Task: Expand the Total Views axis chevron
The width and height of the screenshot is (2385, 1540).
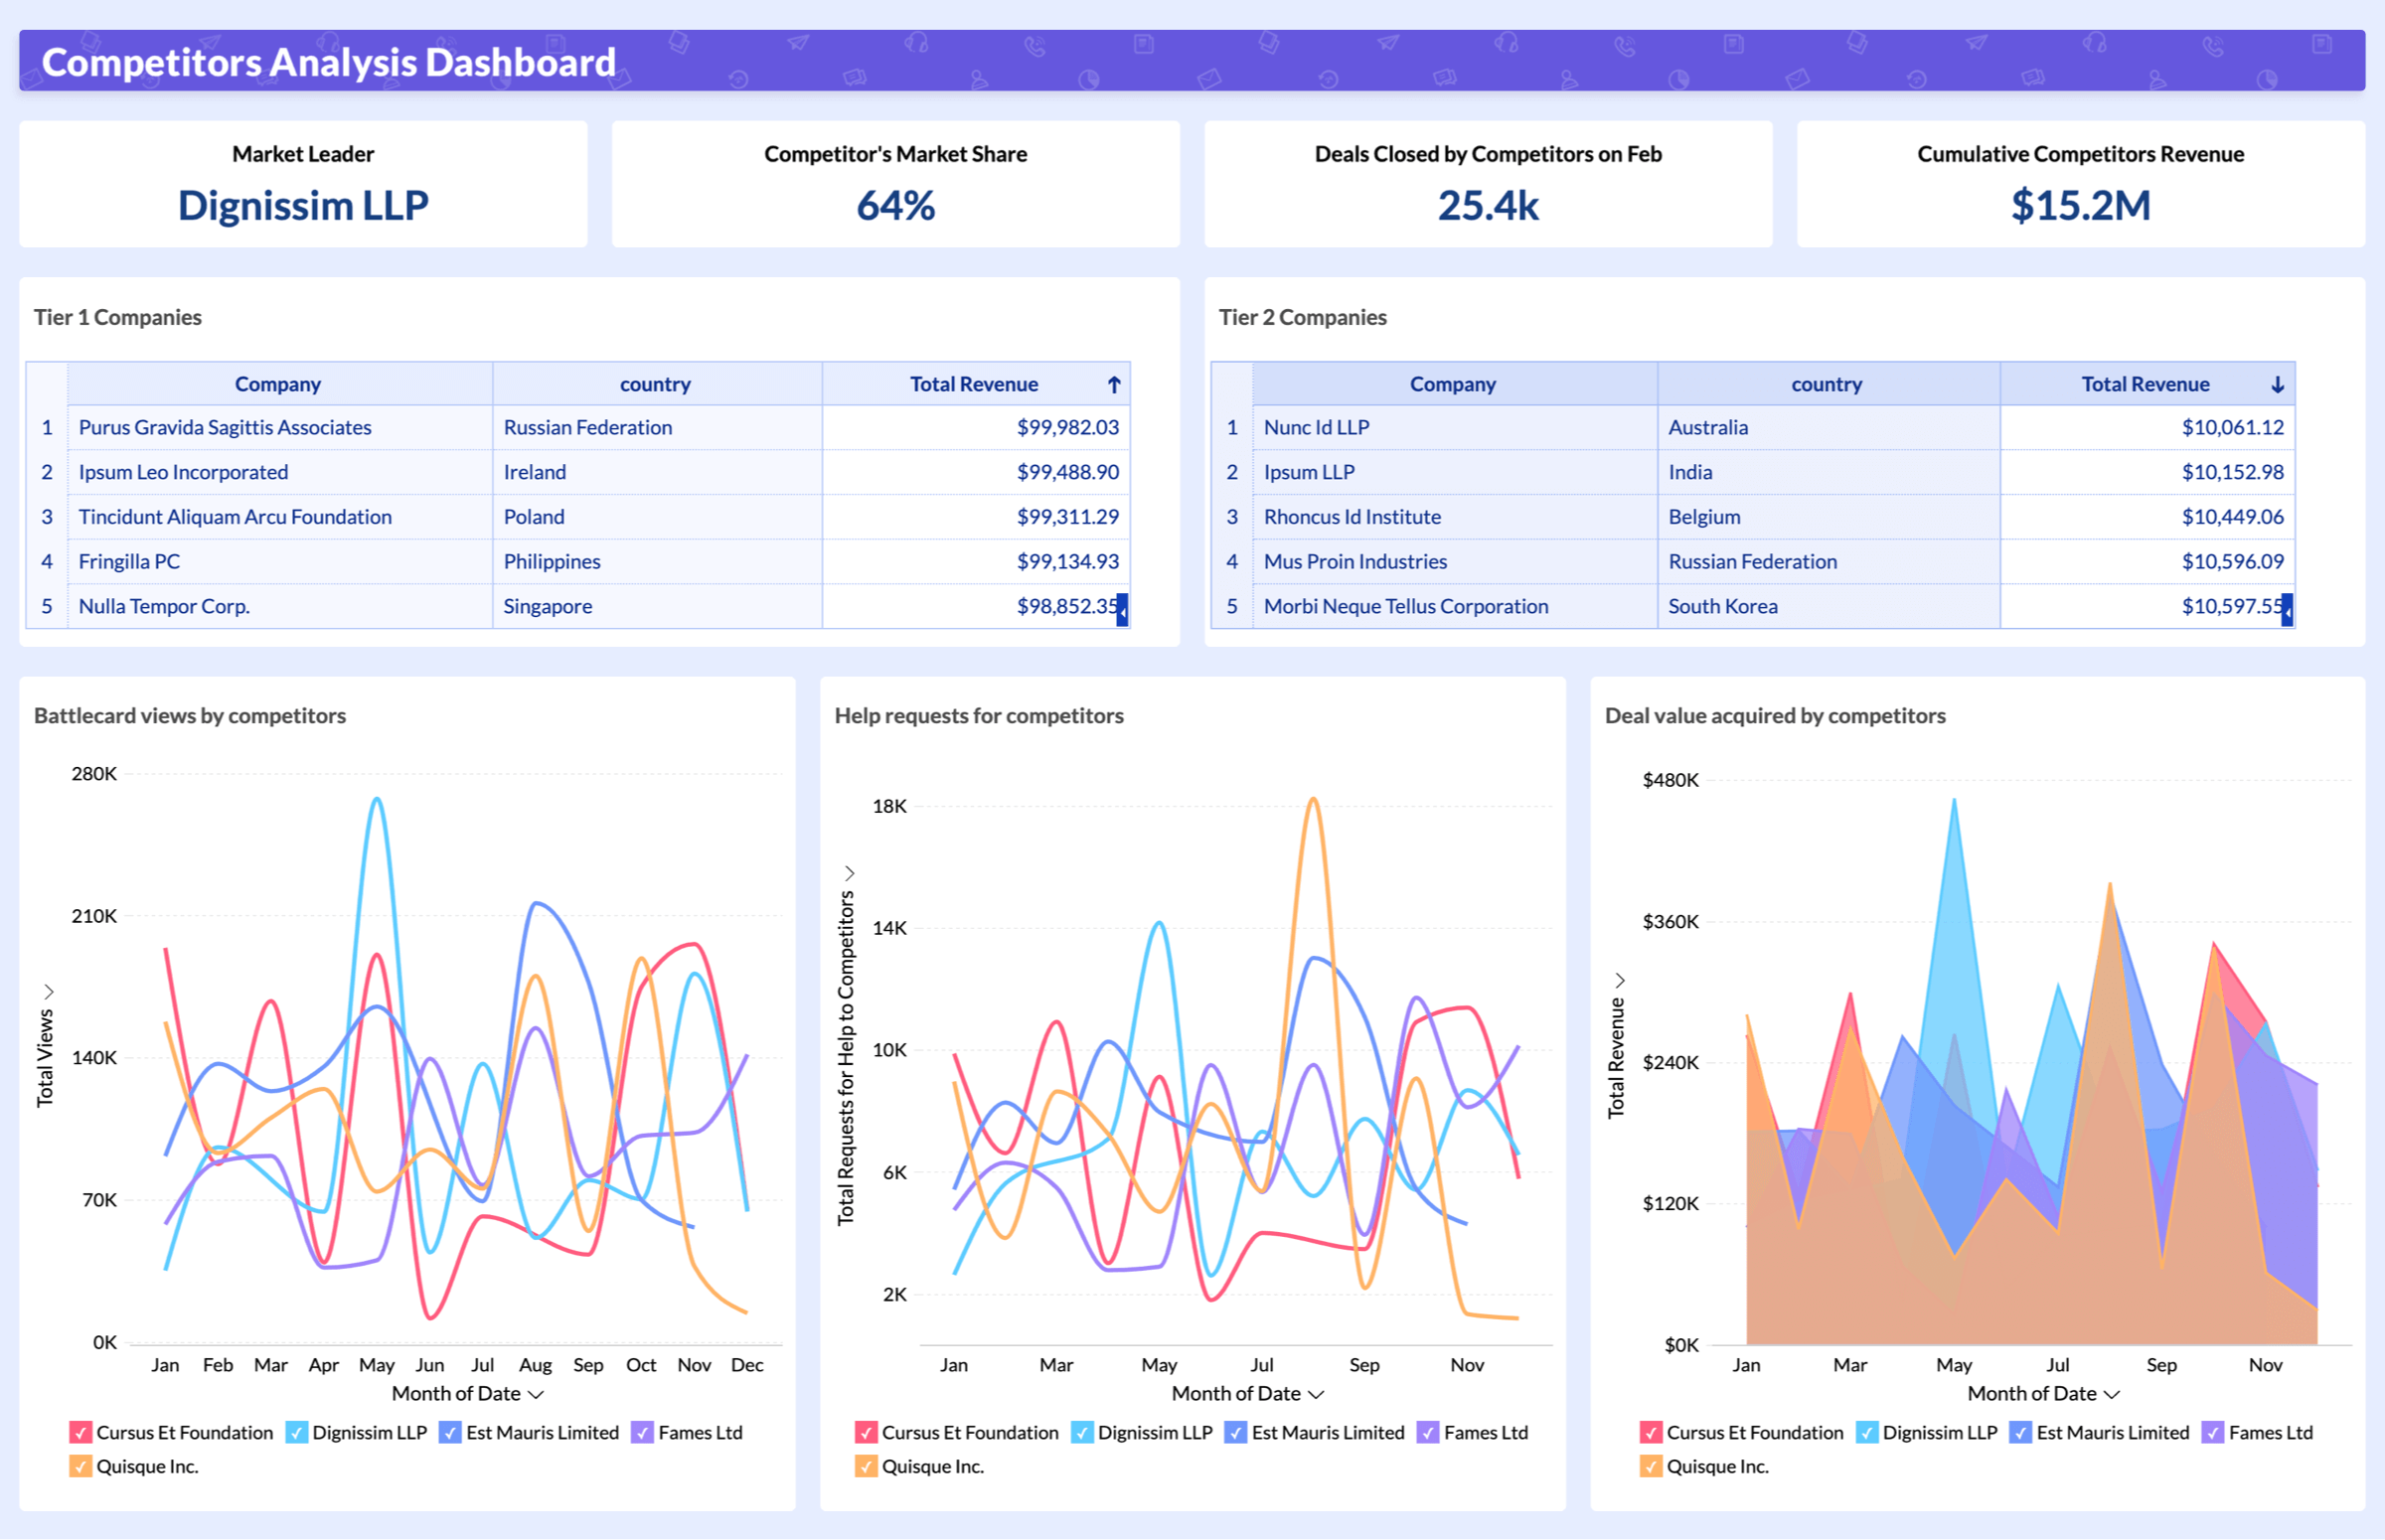Action: (49, 990)
